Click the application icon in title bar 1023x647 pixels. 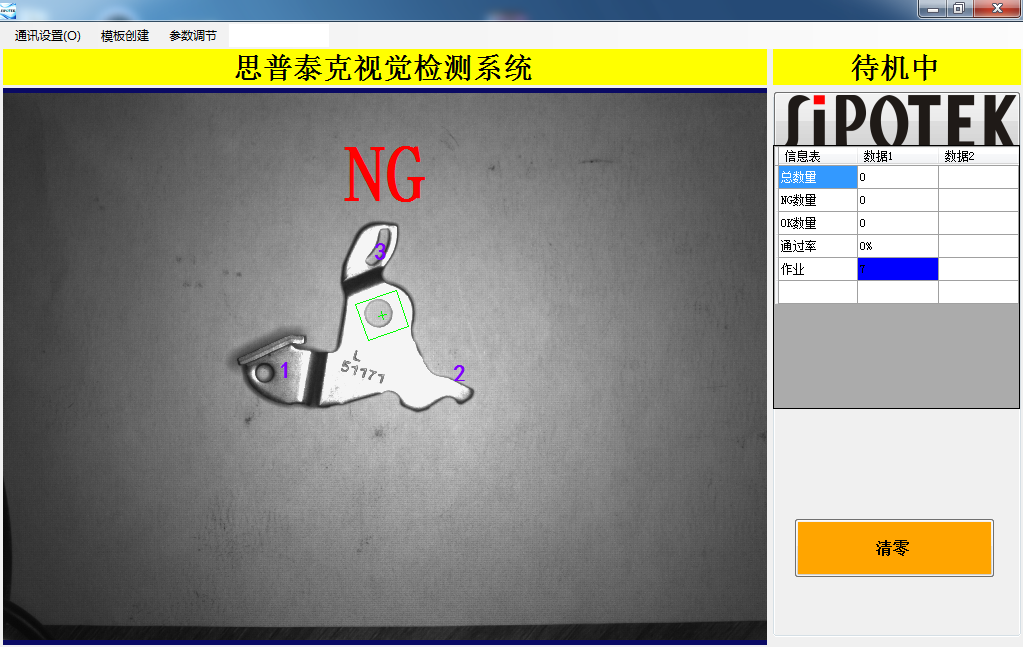click(8, 10)
